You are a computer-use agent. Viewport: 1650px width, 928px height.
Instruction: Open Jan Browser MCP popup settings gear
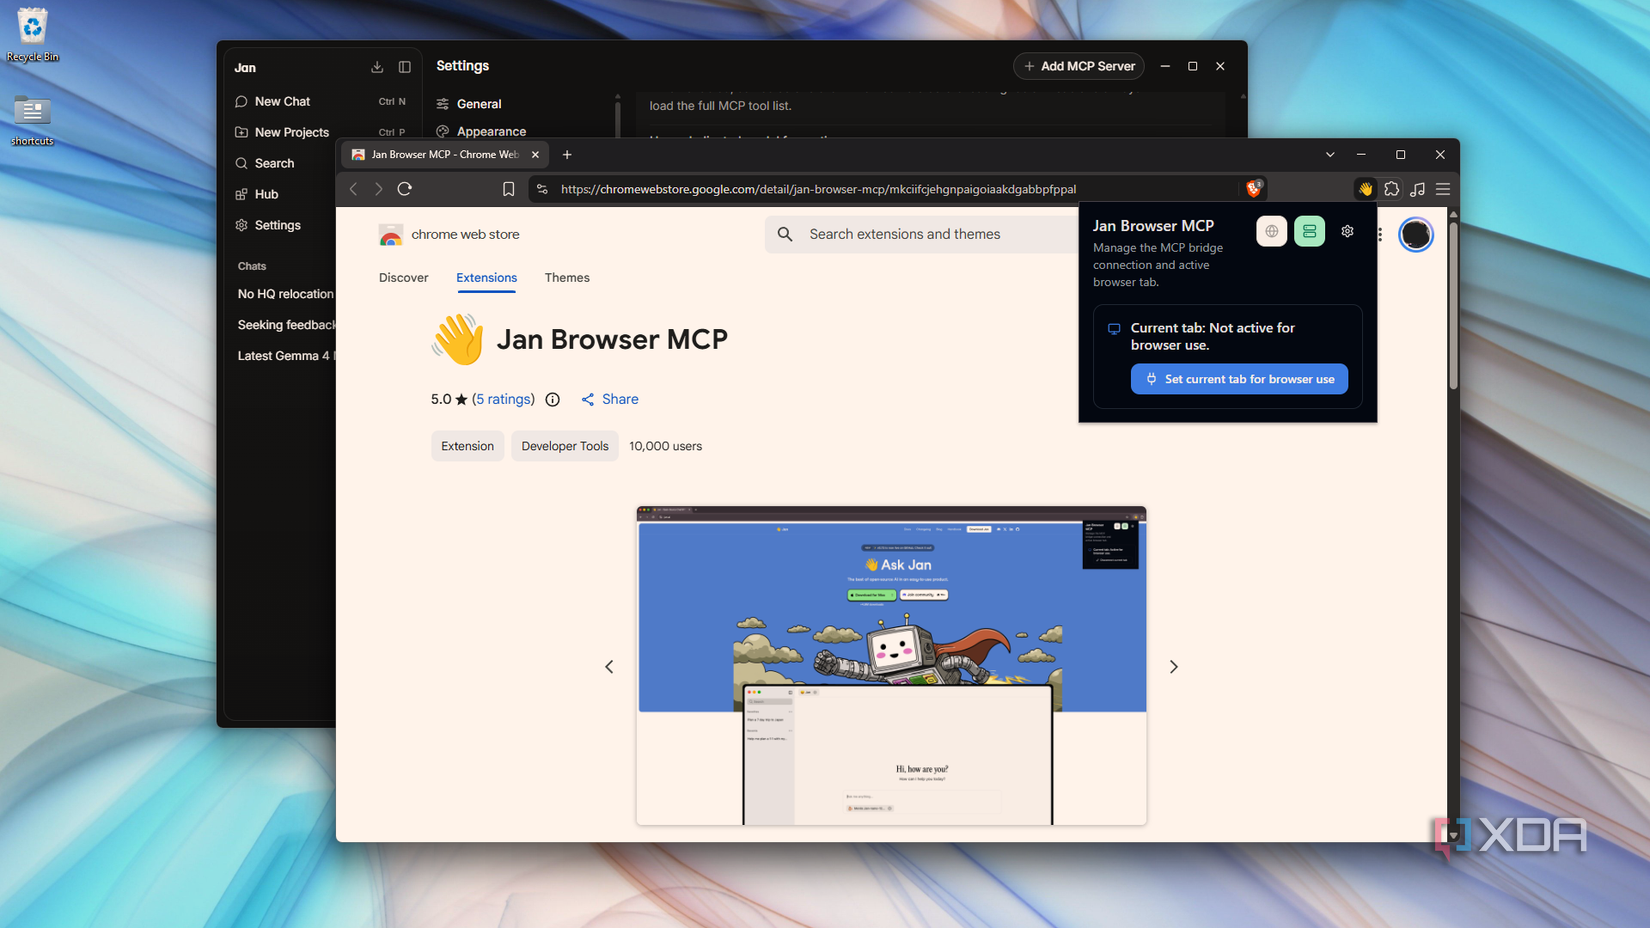[x=1347, y=231]
